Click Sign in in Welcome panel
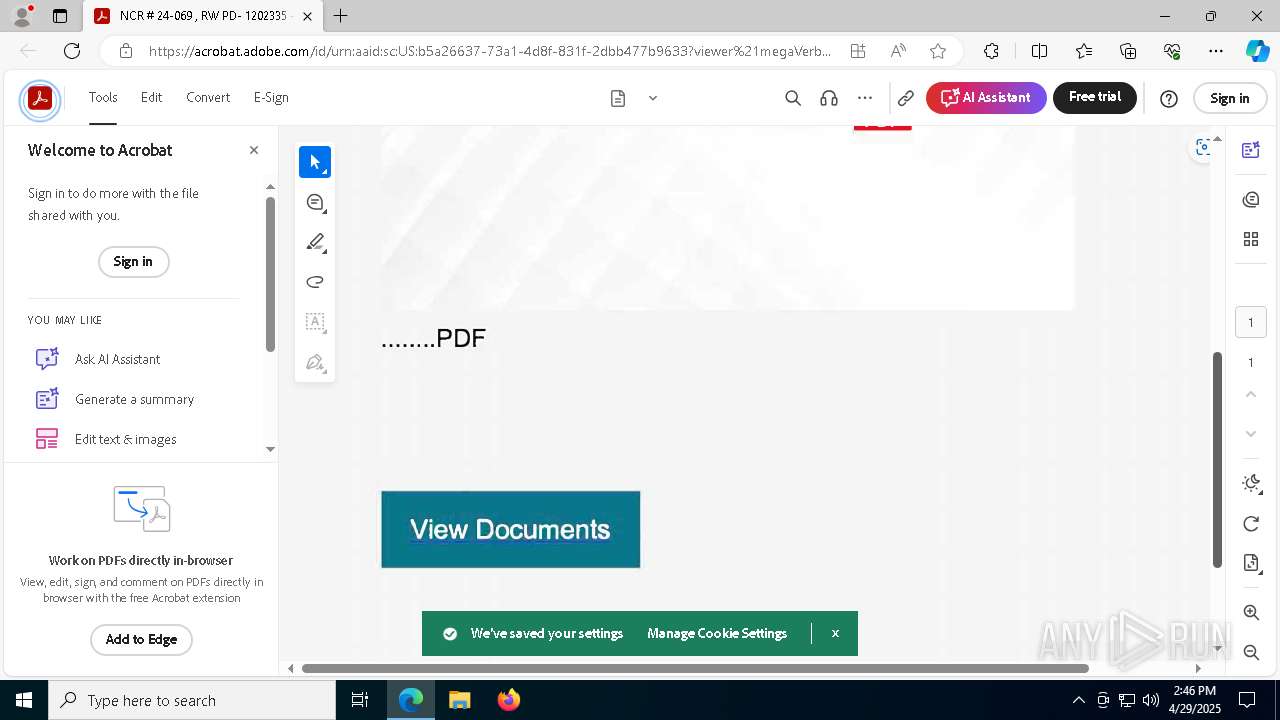Screen dimensions: 1280x720 point(133,262)
